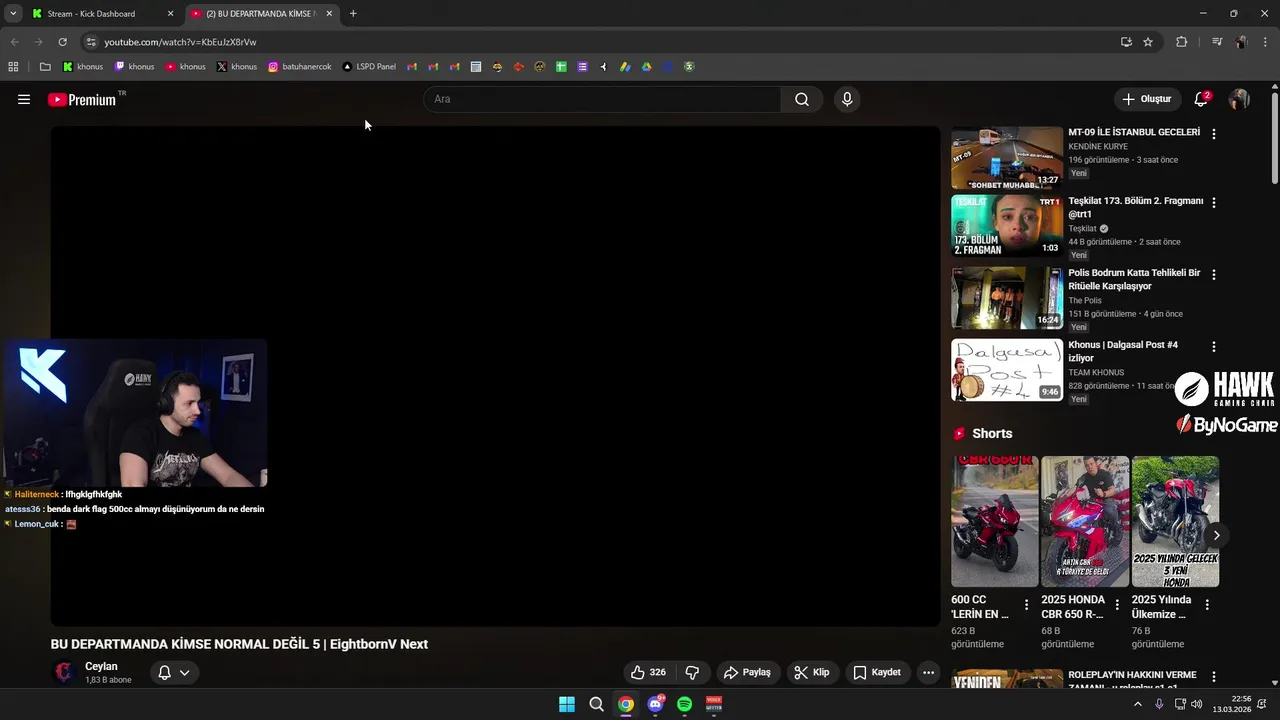Screen dimensions: 1280x720
Task: Open Teşkilat 173. Bölüm video thumbnail
Action: (x=1007, y=226)
